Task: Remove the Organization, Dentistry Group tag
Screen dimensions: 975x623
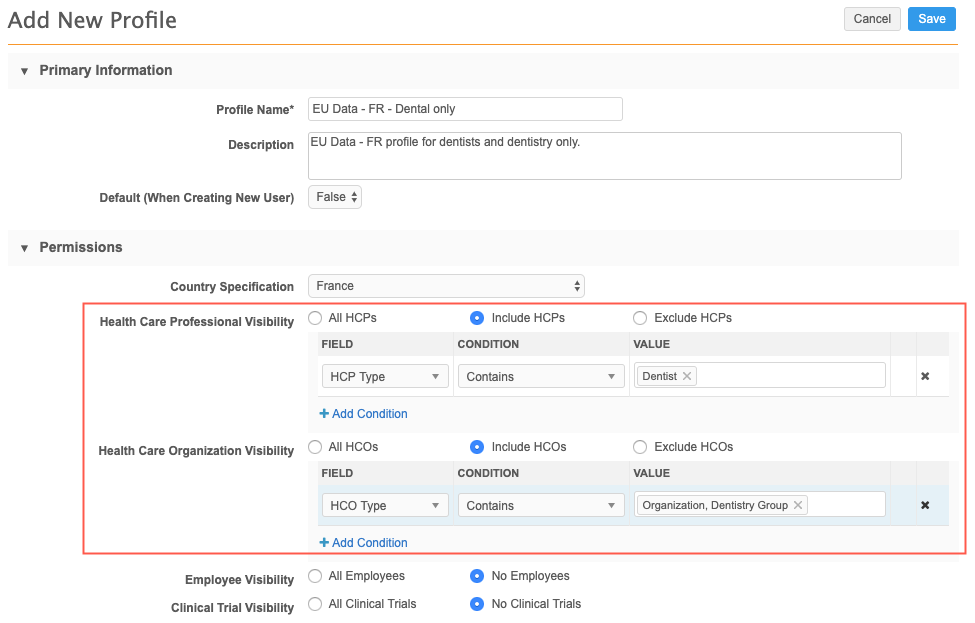Action: point(797,506)
